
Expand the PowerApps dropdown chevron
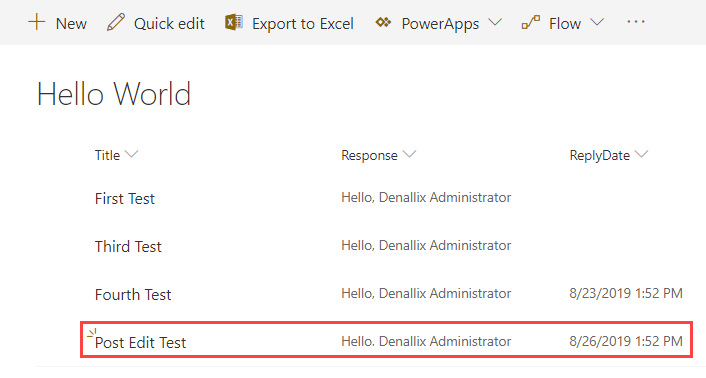(x=494, y=22)
